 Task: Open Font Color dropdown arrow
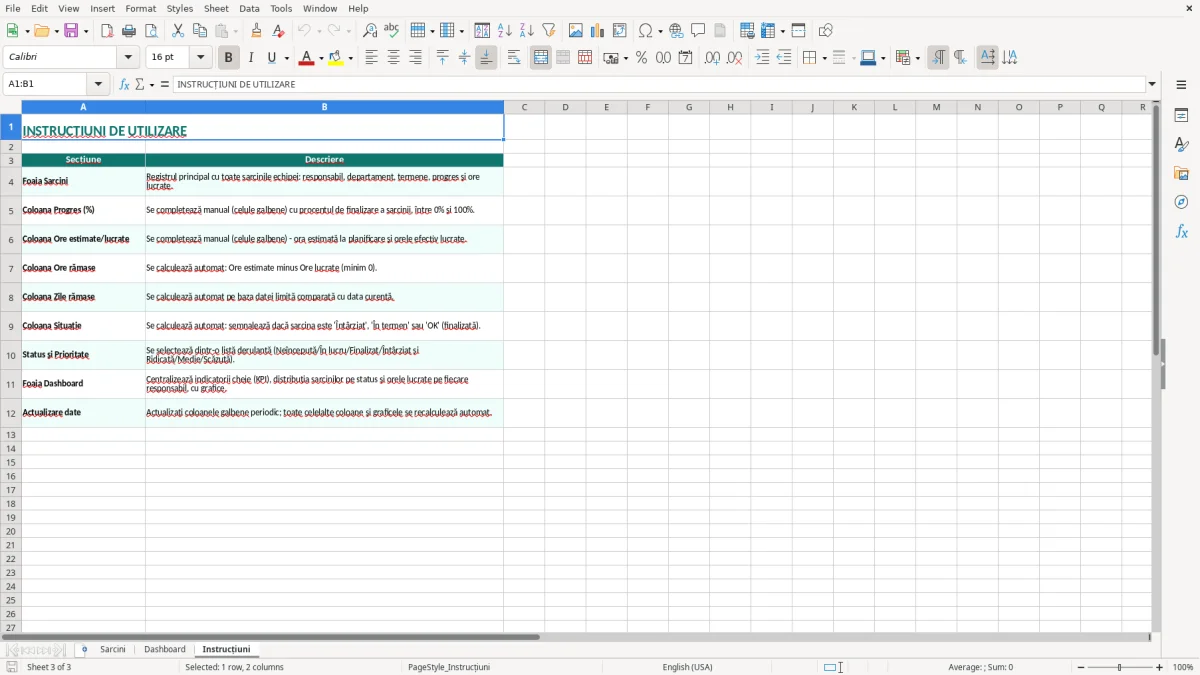(x=321, y=58)
